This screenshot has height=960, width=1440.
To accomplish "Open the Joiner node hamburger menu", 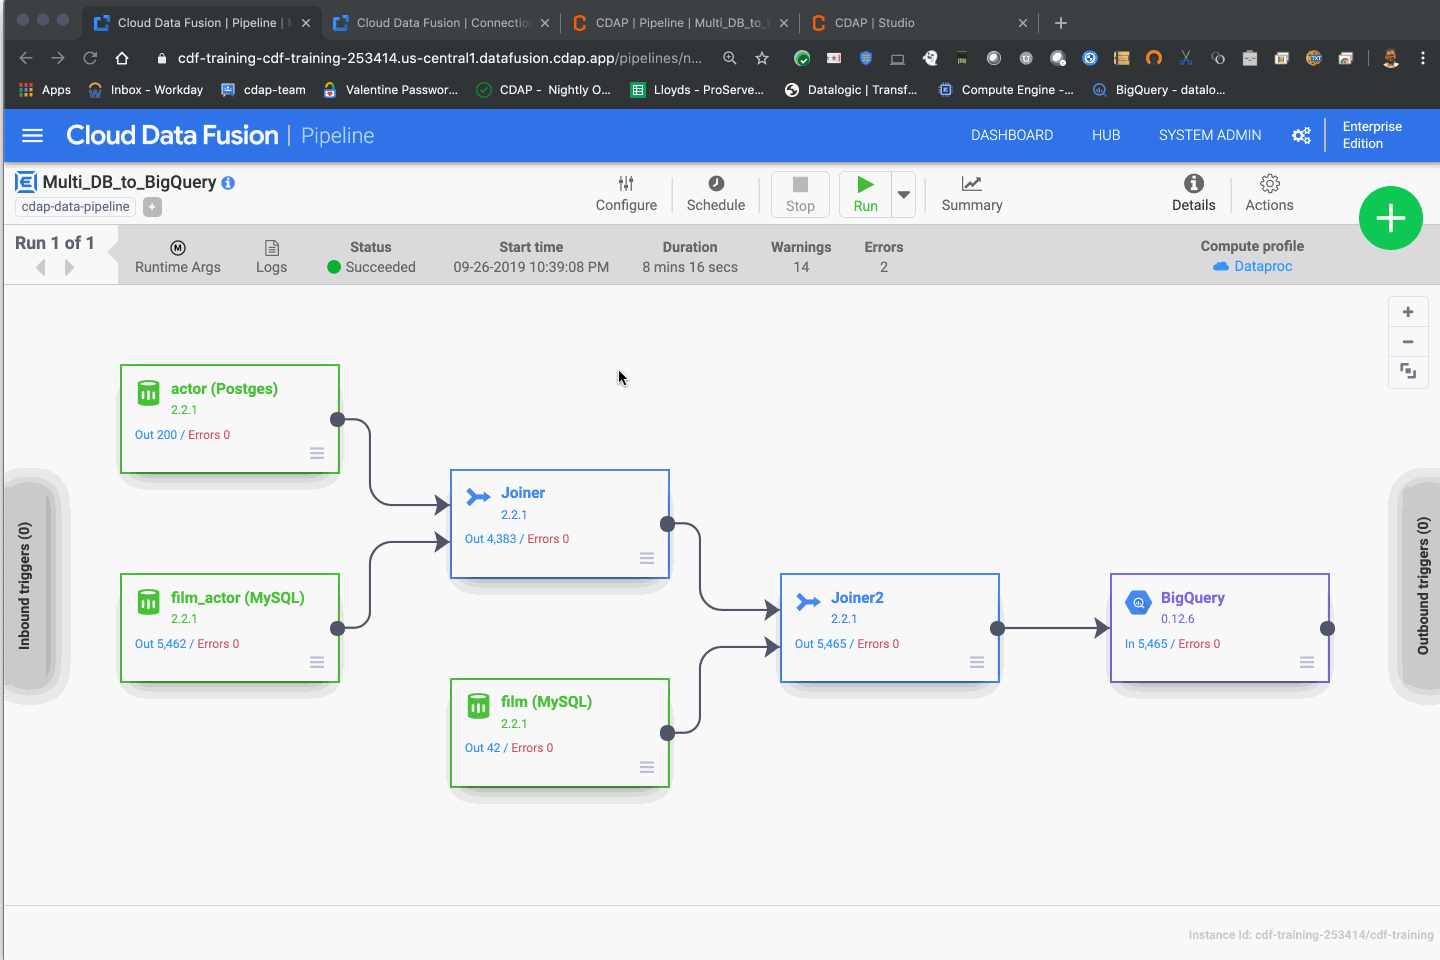I will click(x=647, y=558).
